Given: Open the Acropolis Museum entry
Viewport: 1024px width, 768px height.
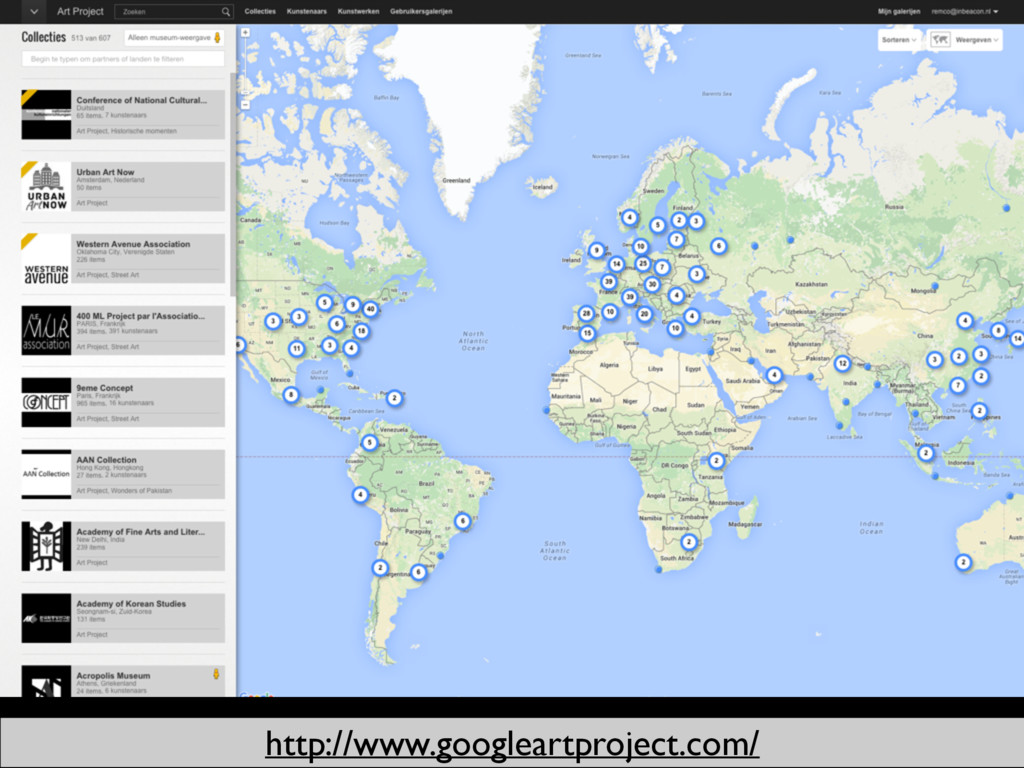Looking at the screenshot, I should [123, 681].
